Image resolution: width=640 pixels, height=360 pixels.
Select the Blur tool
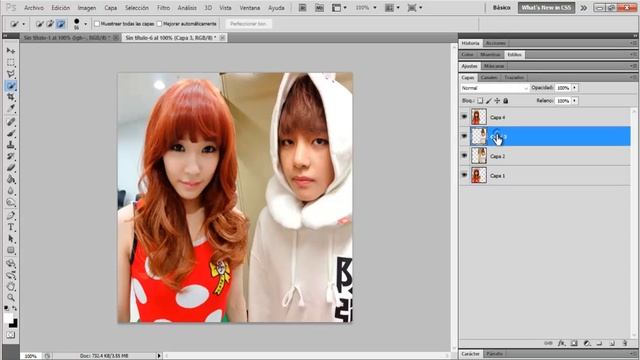(x=11, y=191)
